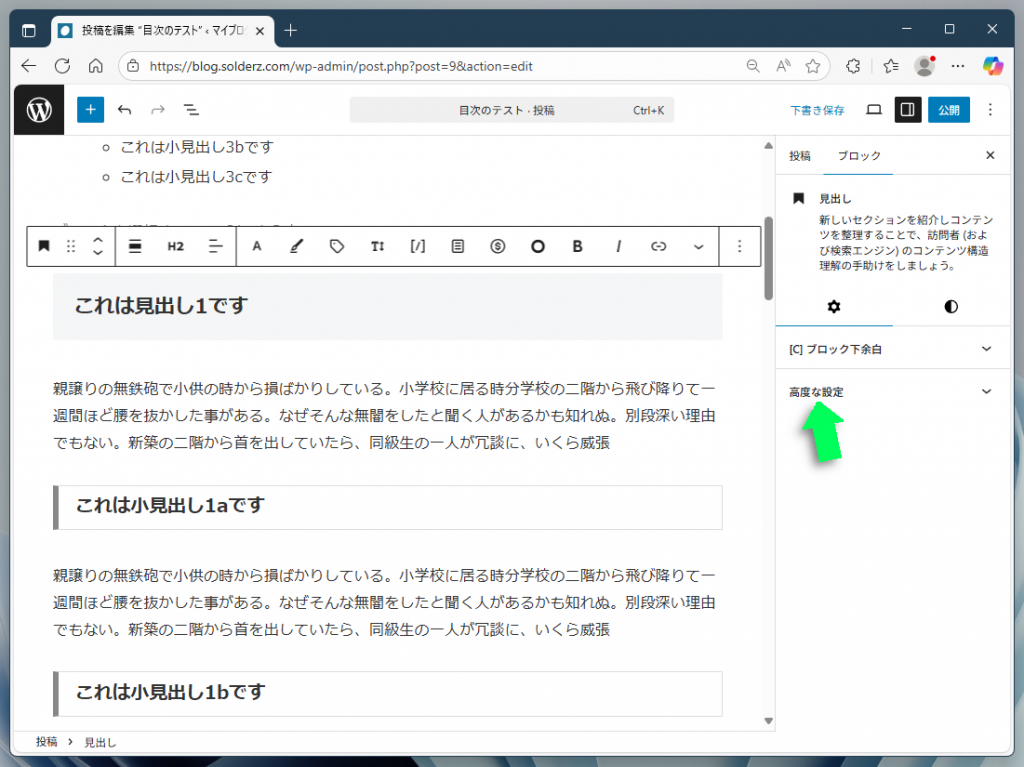Publish the post with the 公開 button

click(948, 109)
